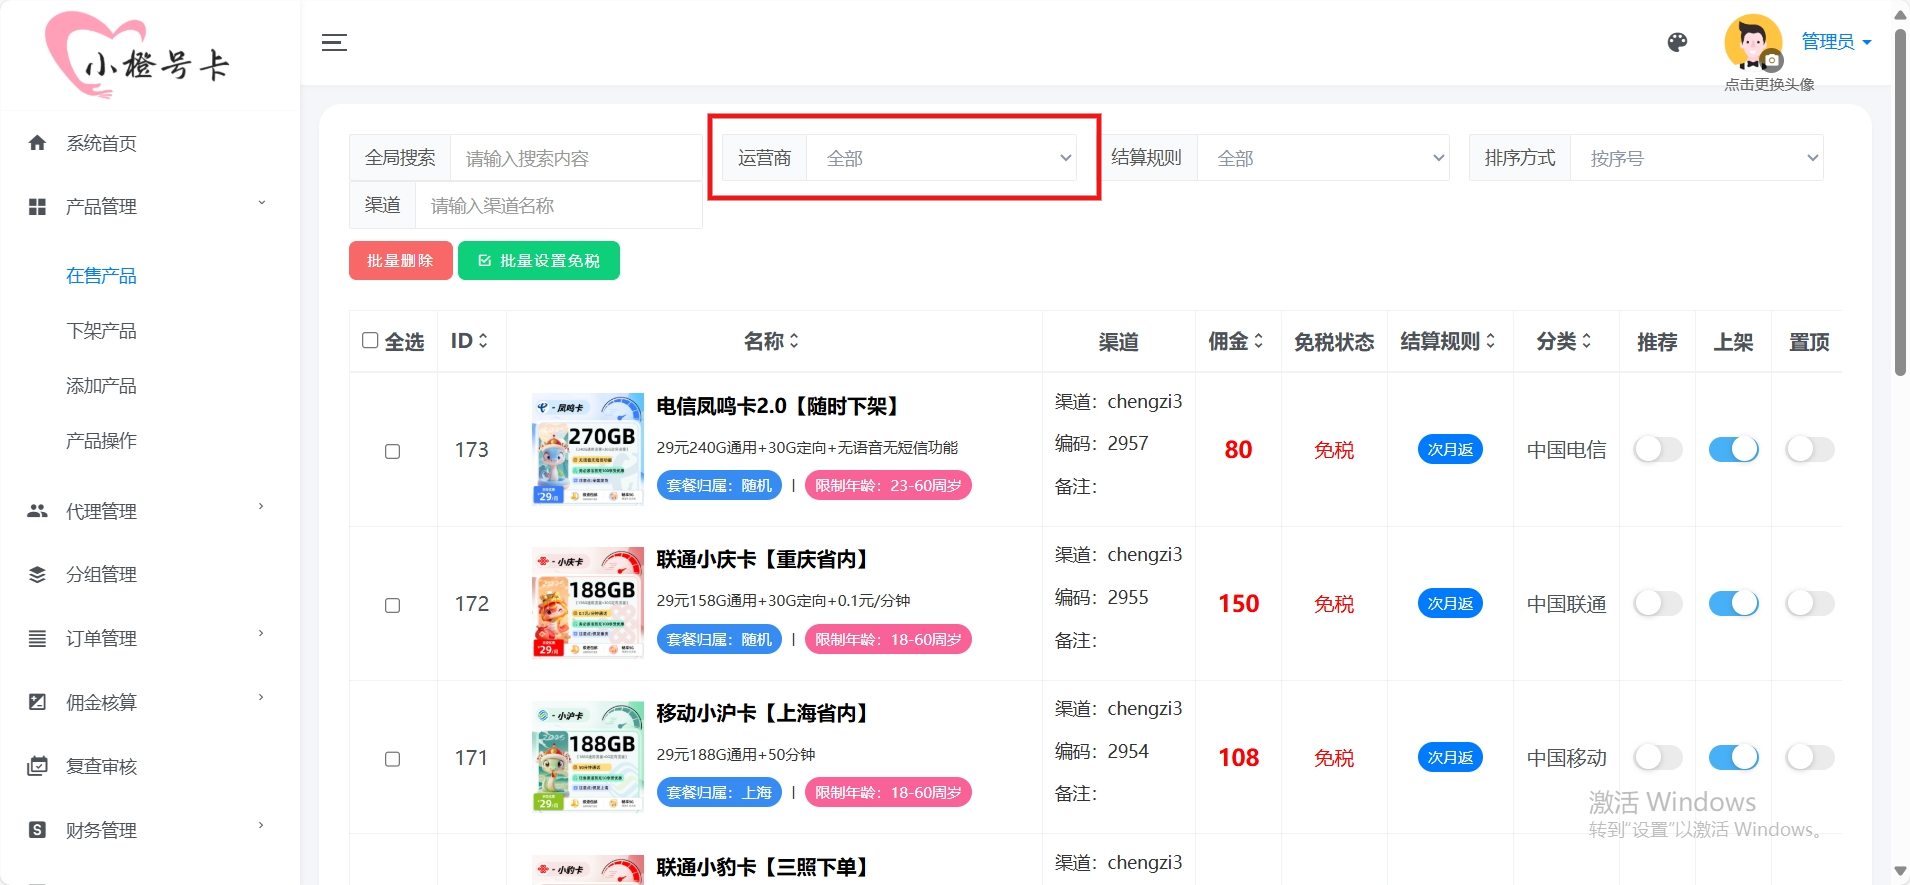Click 次月返 badge for product 171
The height and width of the screenshot is (885, 1910).
[x=1450, y=758]
